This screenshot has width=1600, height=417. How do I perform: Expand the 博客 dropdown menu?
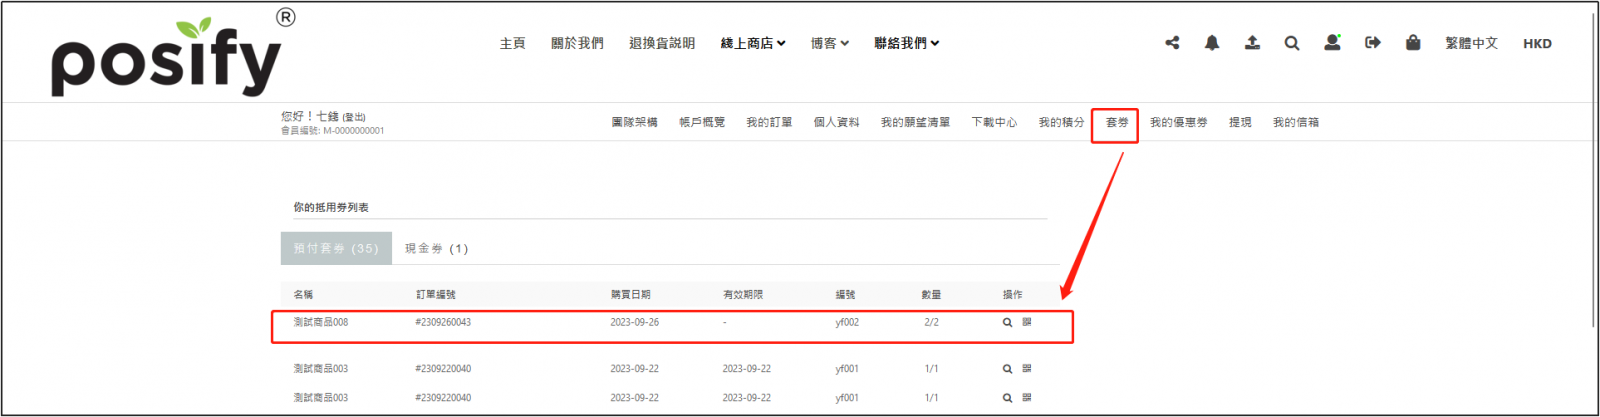[x=829, y=43]
